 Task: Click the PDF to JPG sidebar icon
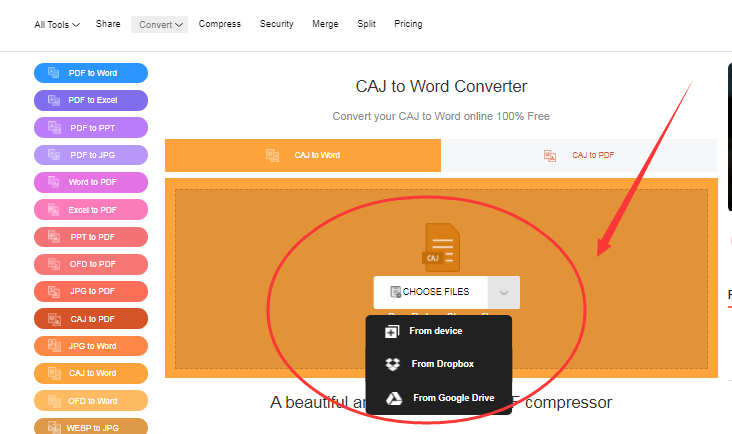[x=54, y=154]
